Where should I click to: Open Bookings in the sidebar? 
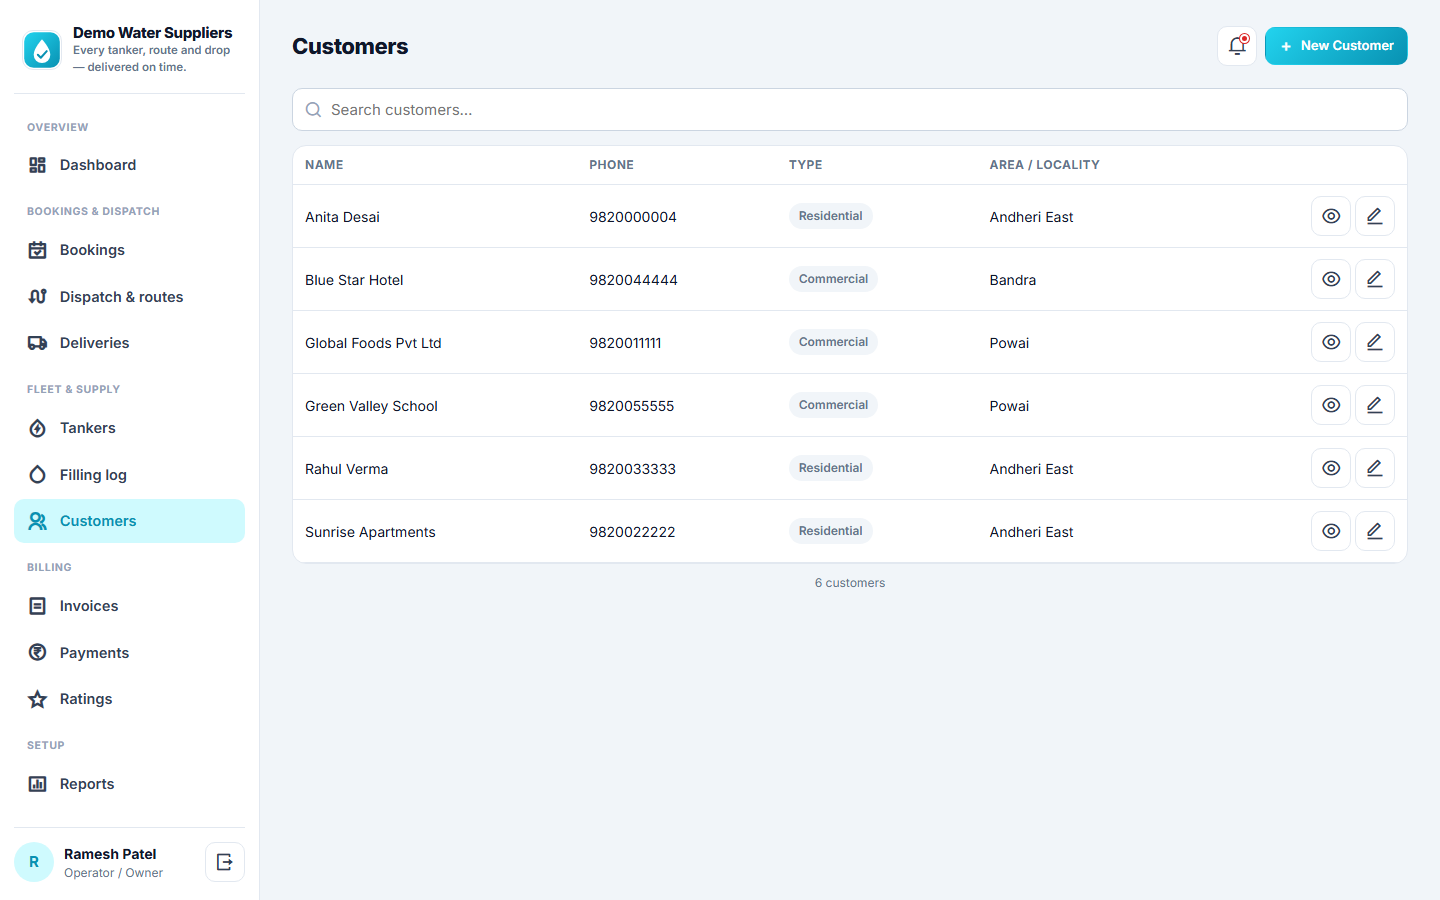129,250
